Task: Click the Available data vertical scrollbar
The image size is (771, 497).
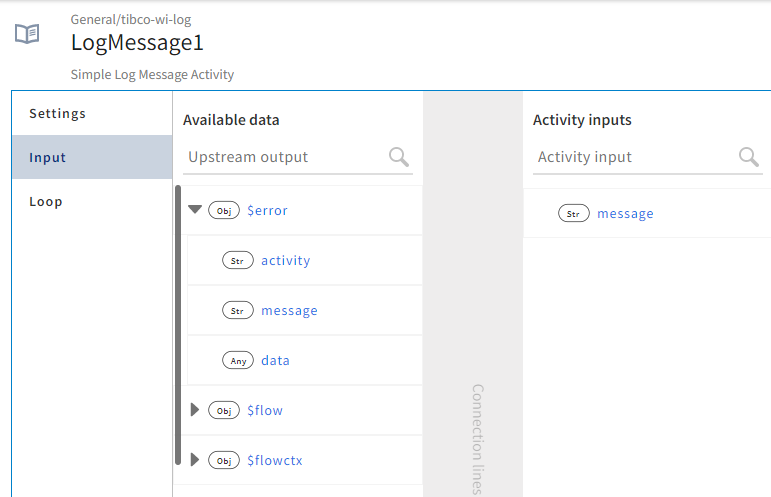Action: [x=178, y=320]
